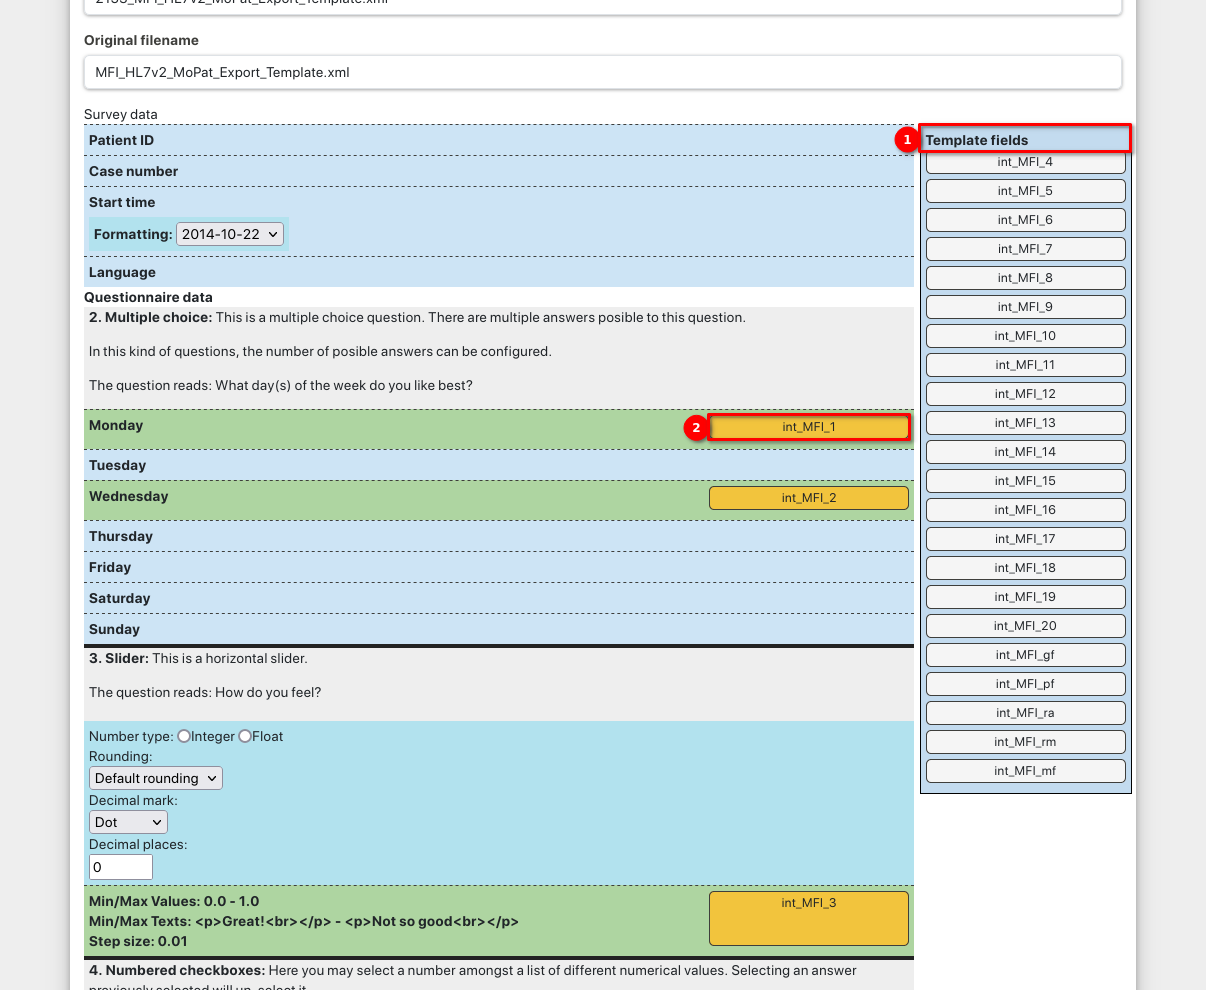Viewport: 1206px width, 990px height.
Task: Select the Float number type option
Action: tap(243, 736)
